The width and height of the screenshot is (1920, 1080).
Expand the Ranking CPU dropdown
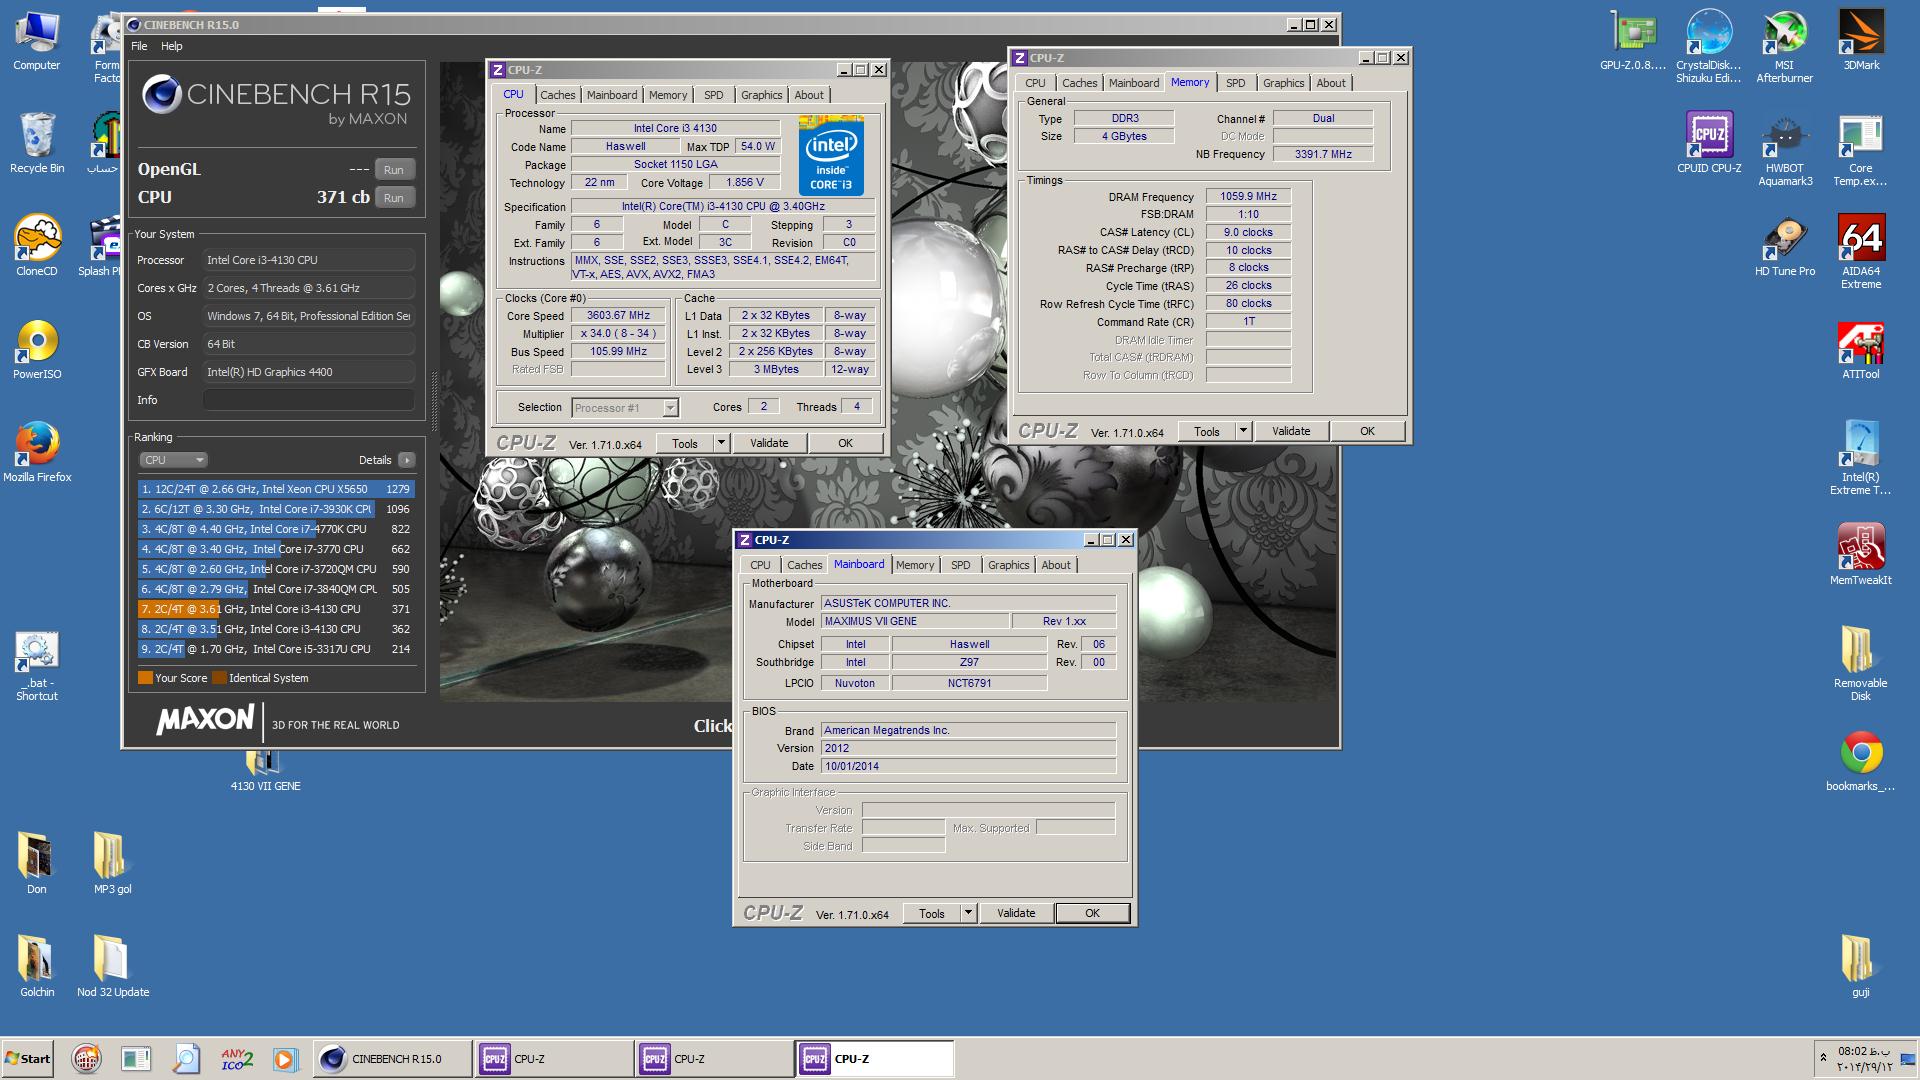click(x=173, y=460)
